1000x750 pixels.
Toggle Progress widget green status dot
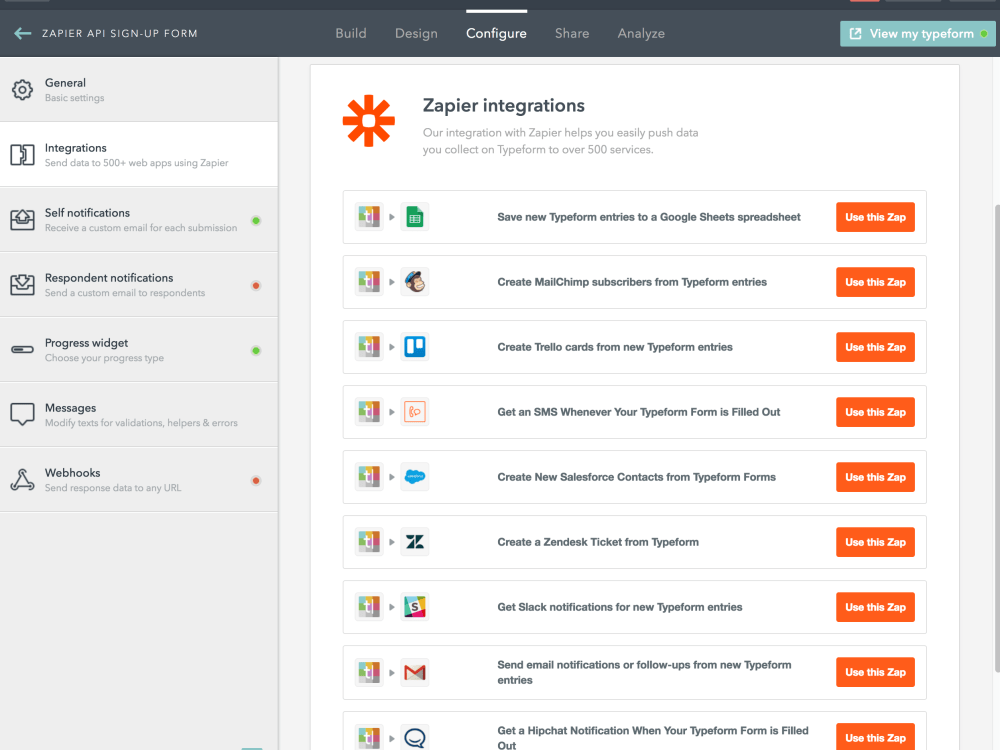256,351
